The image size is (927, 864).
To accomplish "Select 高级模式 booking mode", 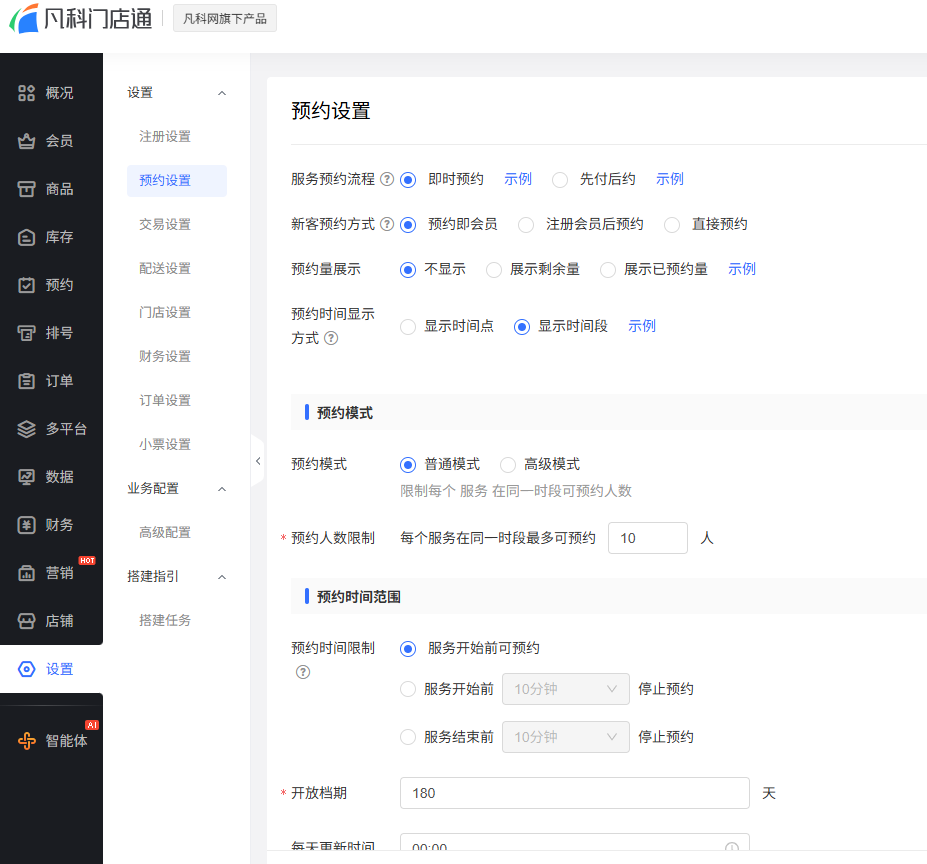I will click(508, 465).
